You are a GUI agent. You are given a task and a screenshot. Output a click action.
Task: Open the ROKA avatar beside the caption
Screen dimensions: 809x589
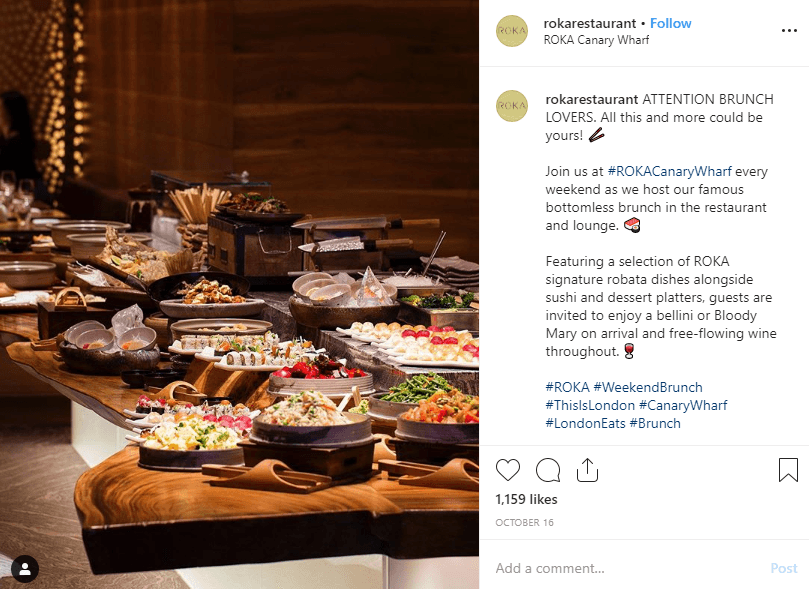click(x=512, y=106)
